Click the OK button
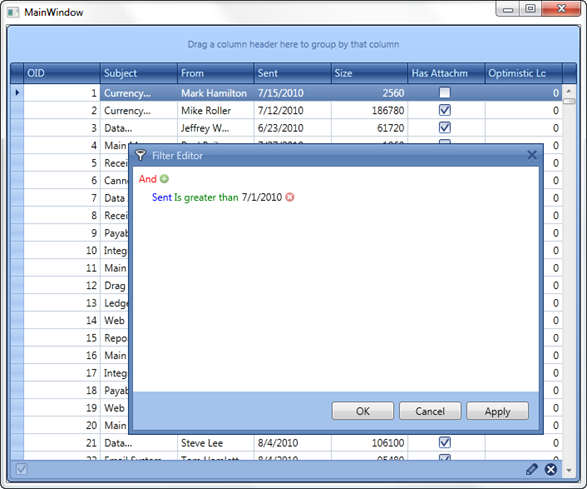Viewport: 587px width, 489px height. click(363, 411)
